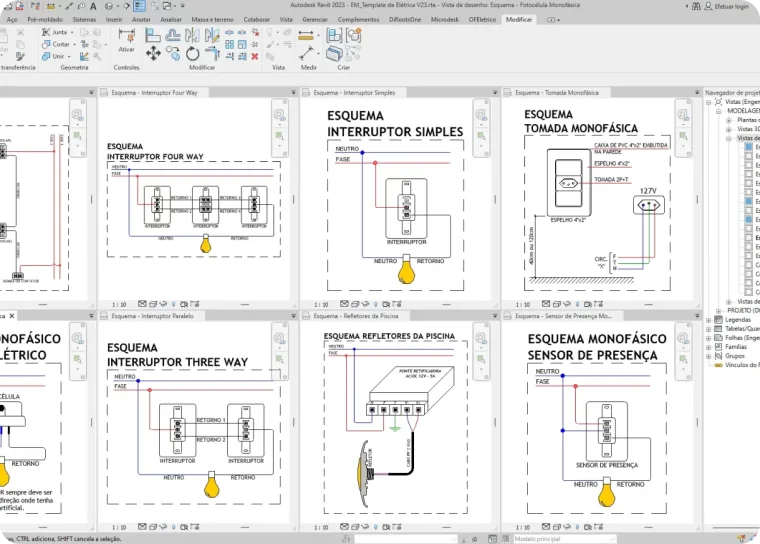Select the Move tool
This screenshot has height=544, width=760.
coord(153,53)
